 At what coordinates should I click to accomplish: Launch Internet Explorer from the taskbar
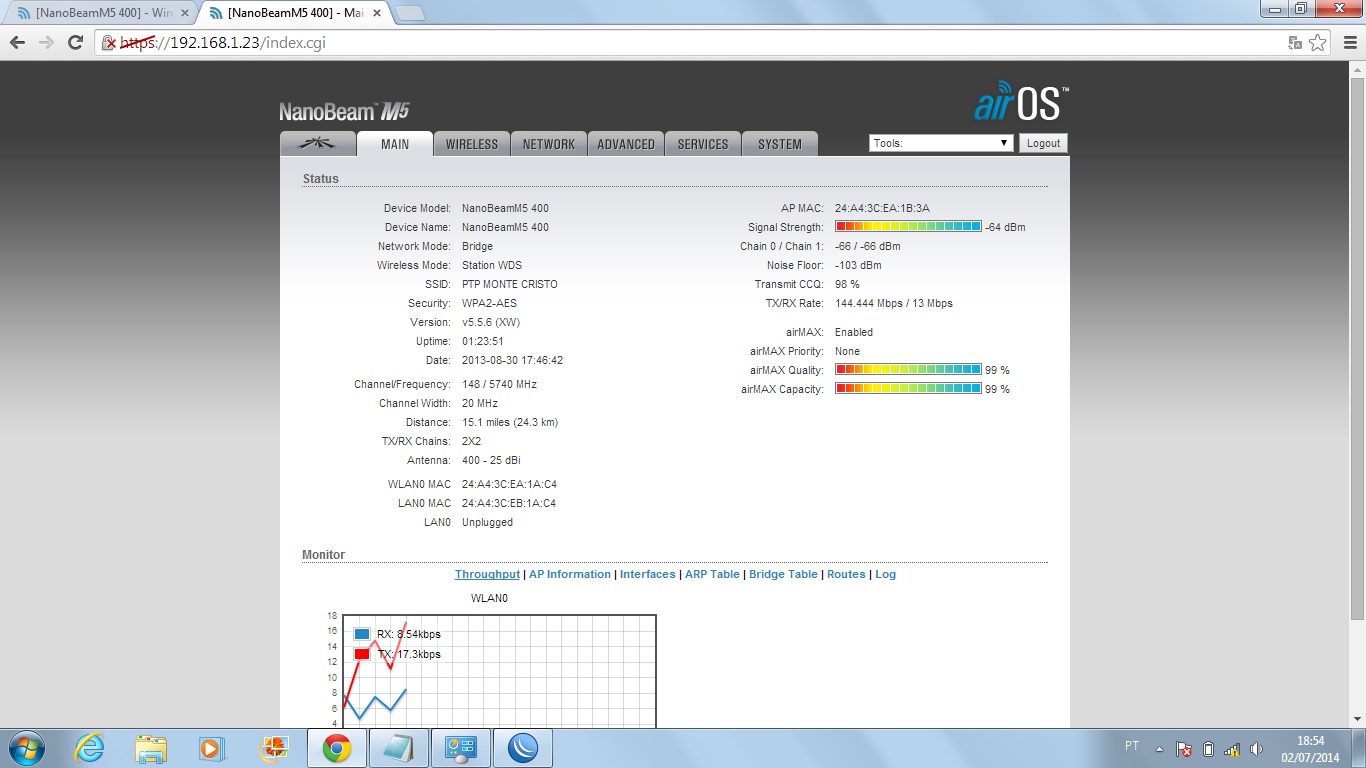pos(90,748)
